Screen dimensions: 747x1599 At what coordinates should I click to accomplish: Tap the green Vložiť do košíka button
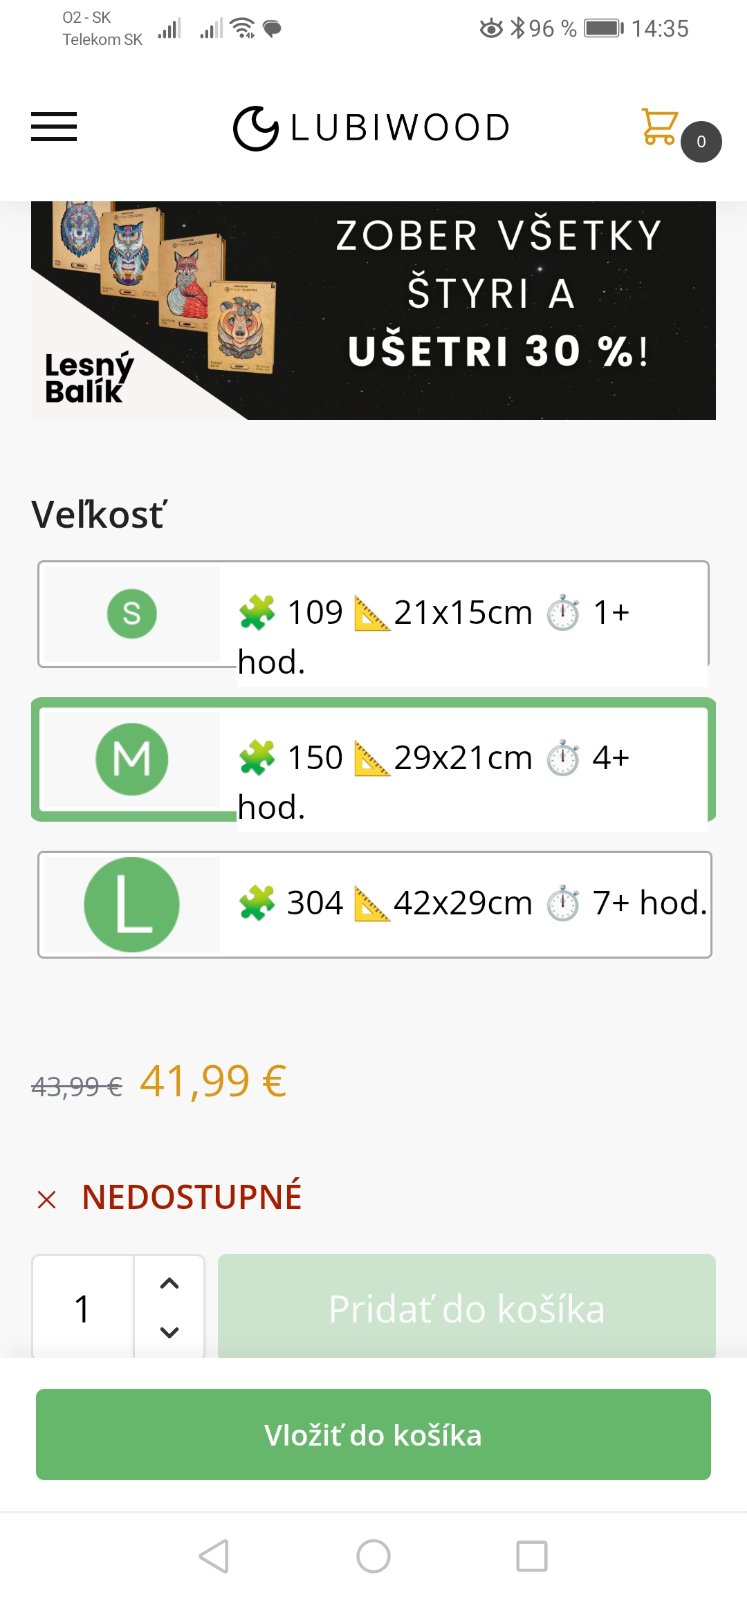pyautogui.click(x=373, y=1435)
